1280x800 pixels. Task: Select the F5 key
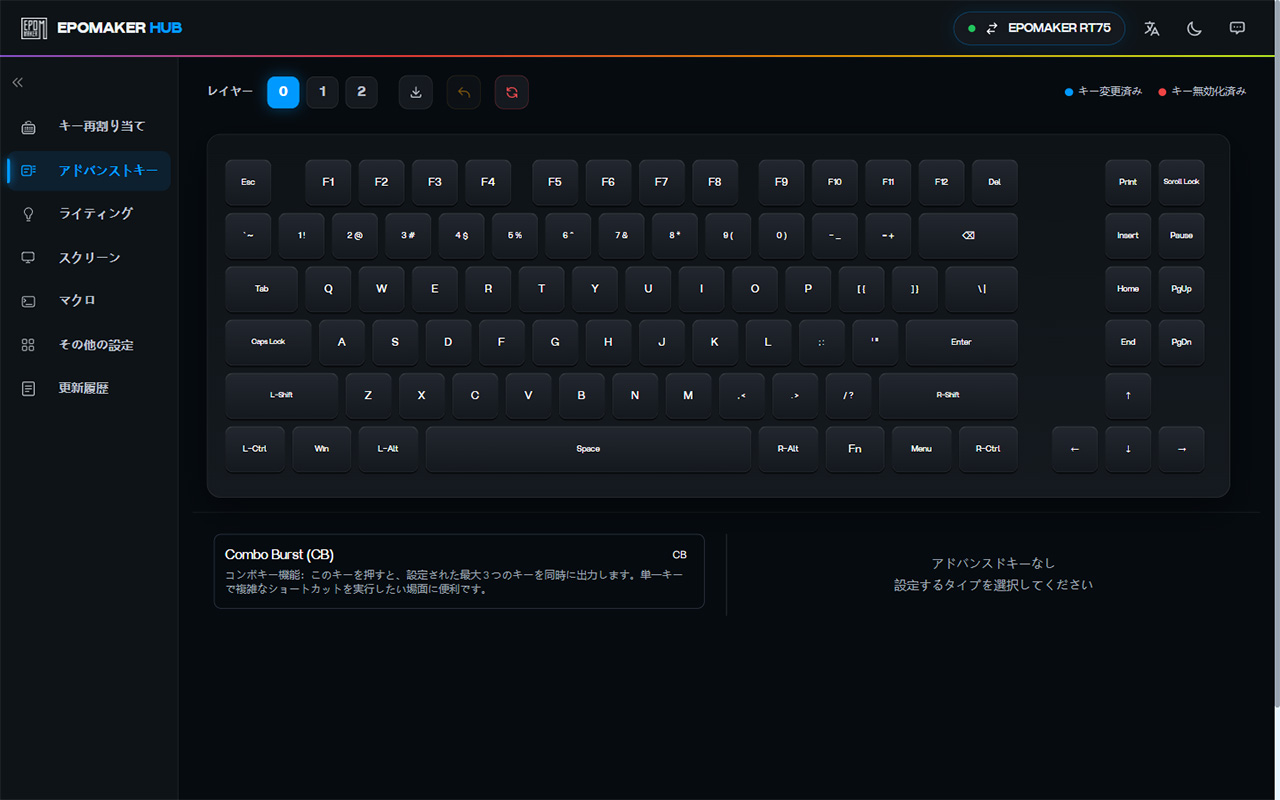(x=555, y=182)
